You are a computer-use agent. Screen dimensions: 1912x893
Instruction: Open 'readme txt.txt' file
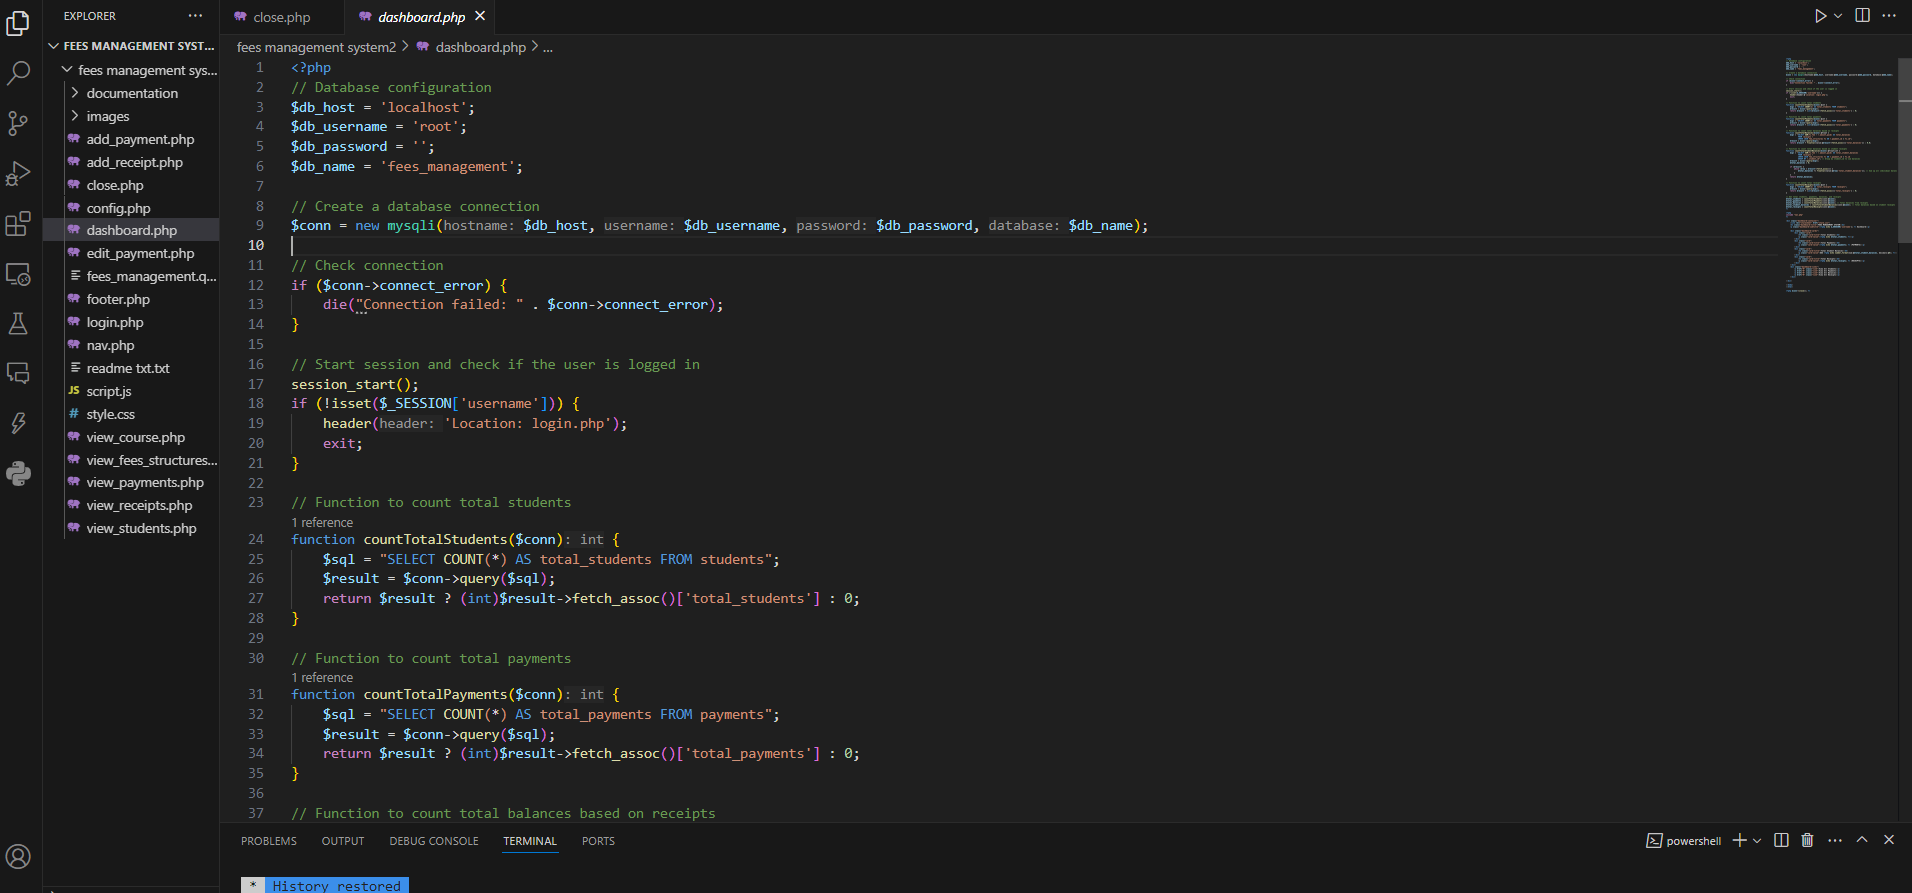click(131, 368)
